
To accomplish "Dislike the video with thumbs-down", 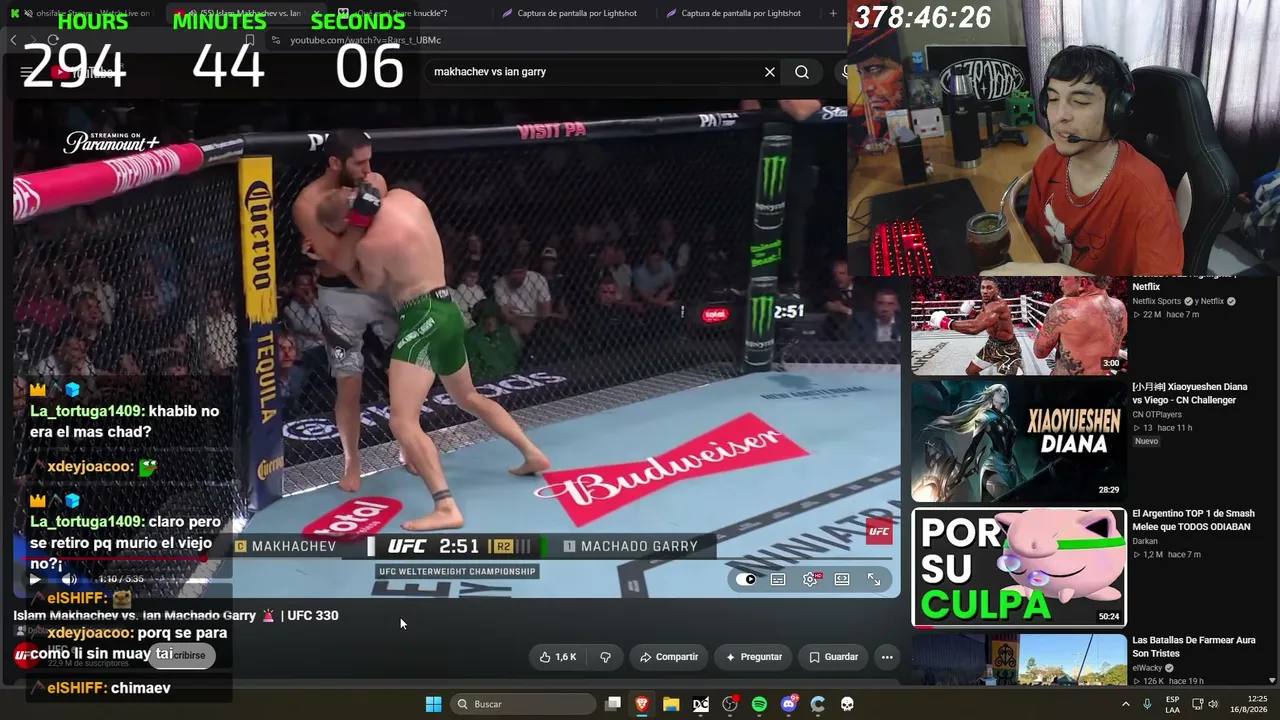I will (x=605, y=657).
